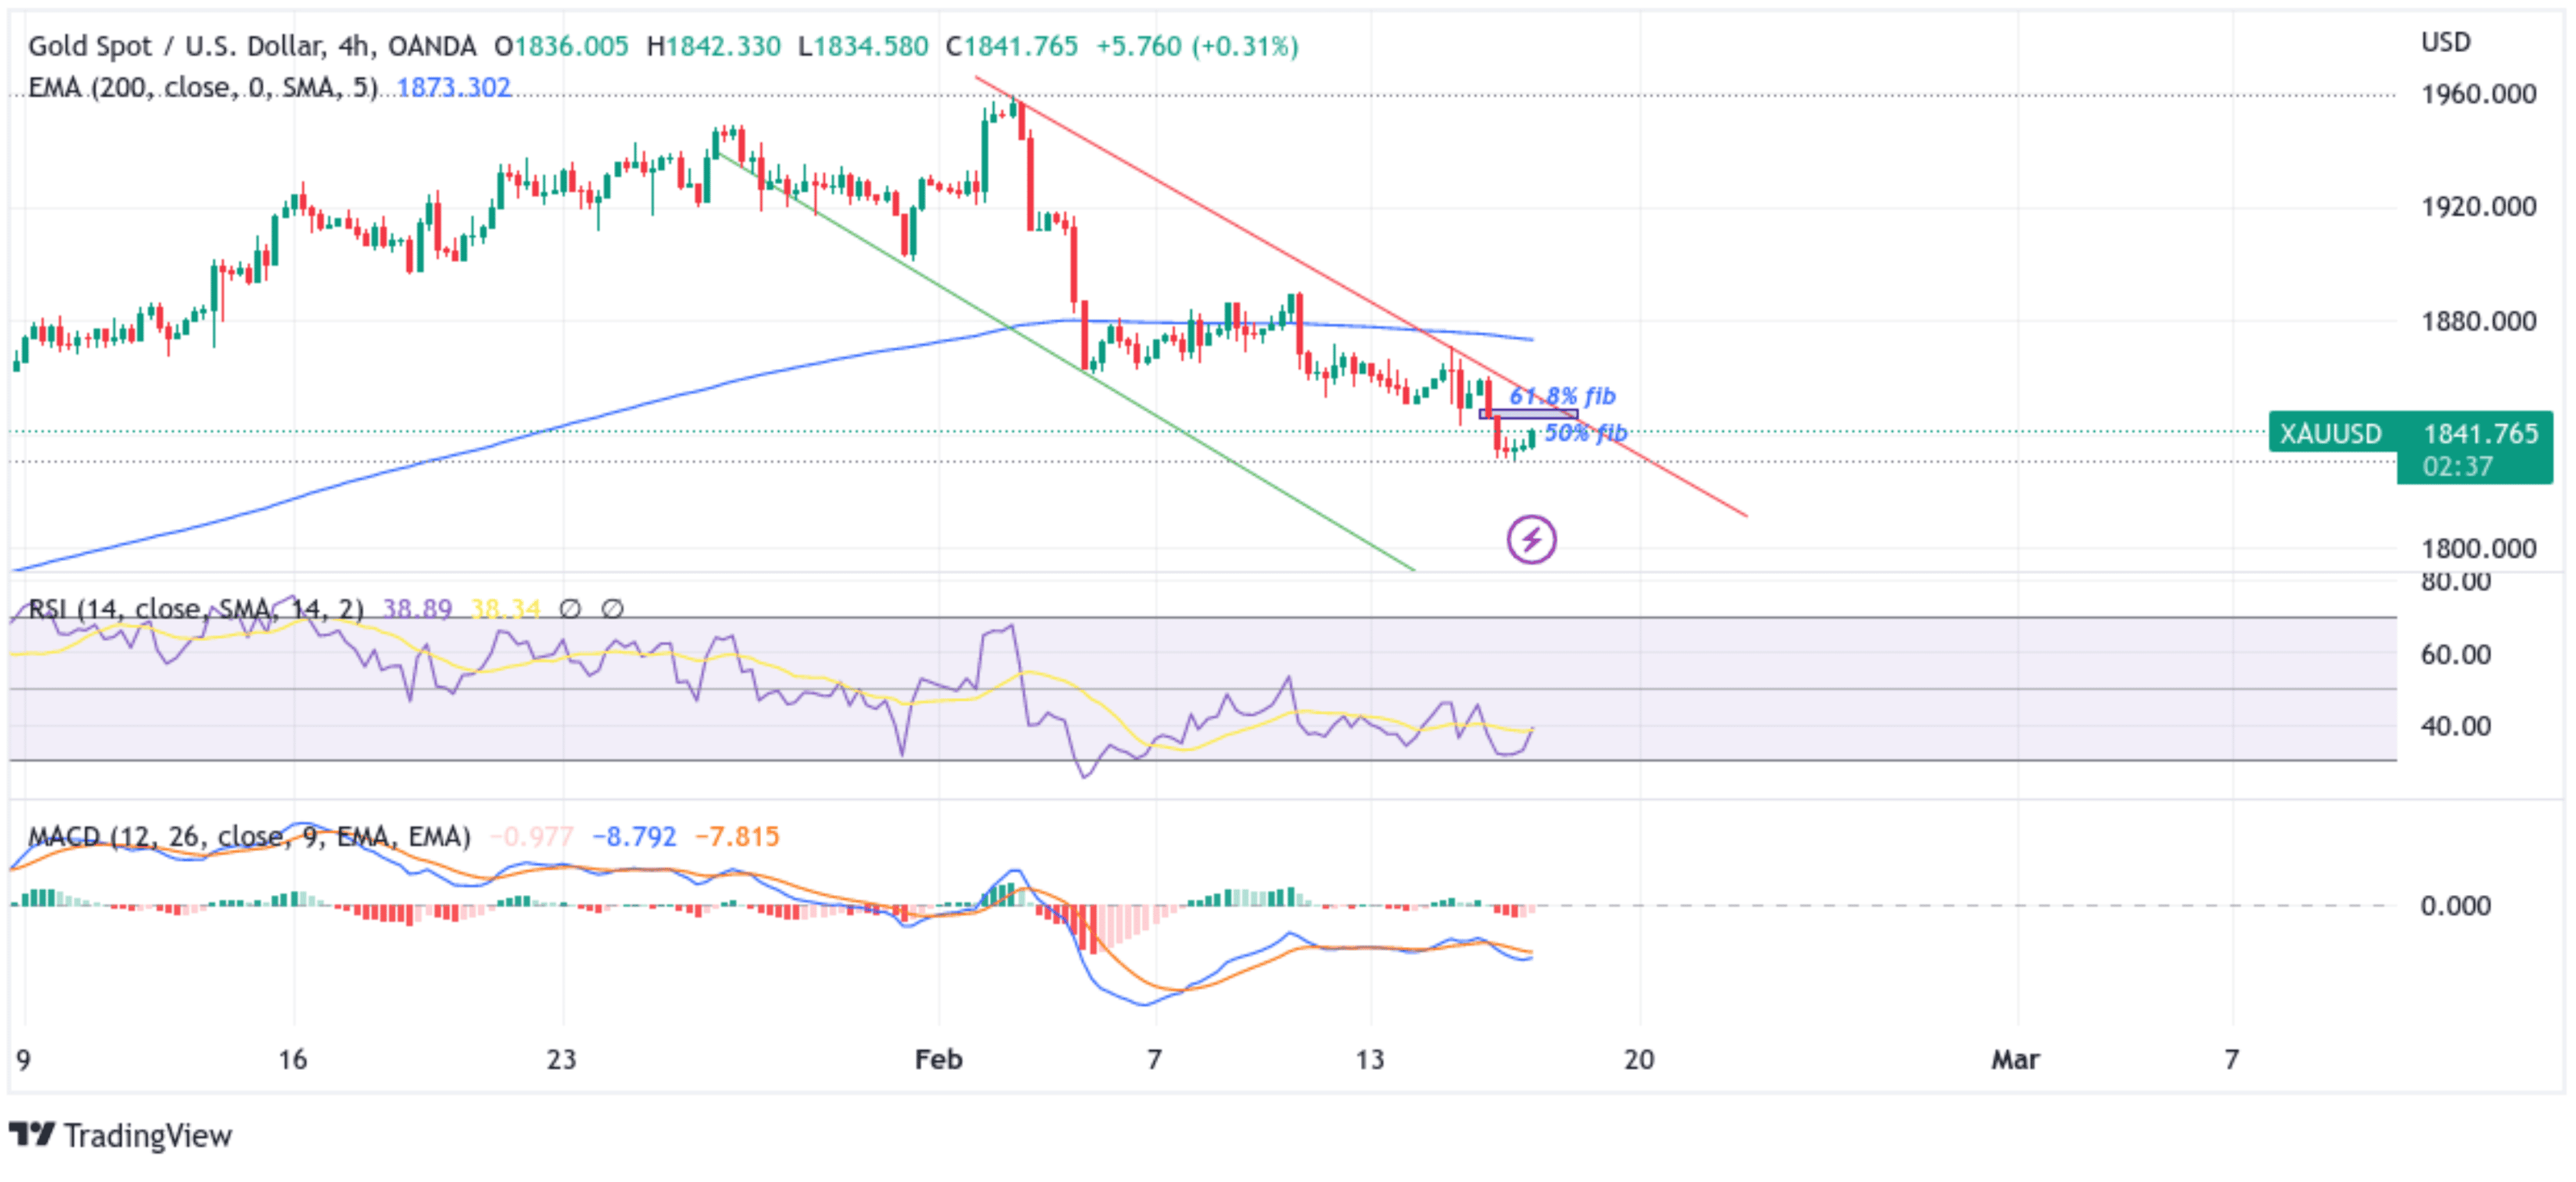
Task: Click the XAUUSD price label 1841.765
Action: 2411,434
